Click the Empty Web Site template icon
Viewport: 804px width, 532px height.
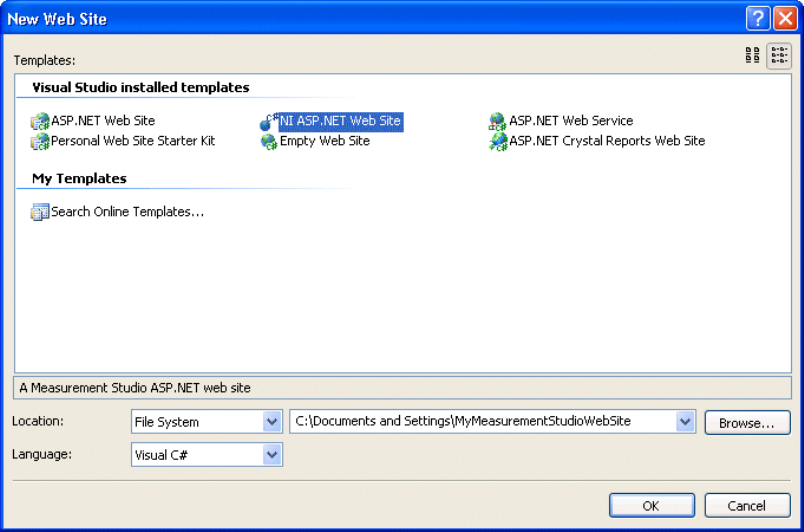[x=269, y=141]
